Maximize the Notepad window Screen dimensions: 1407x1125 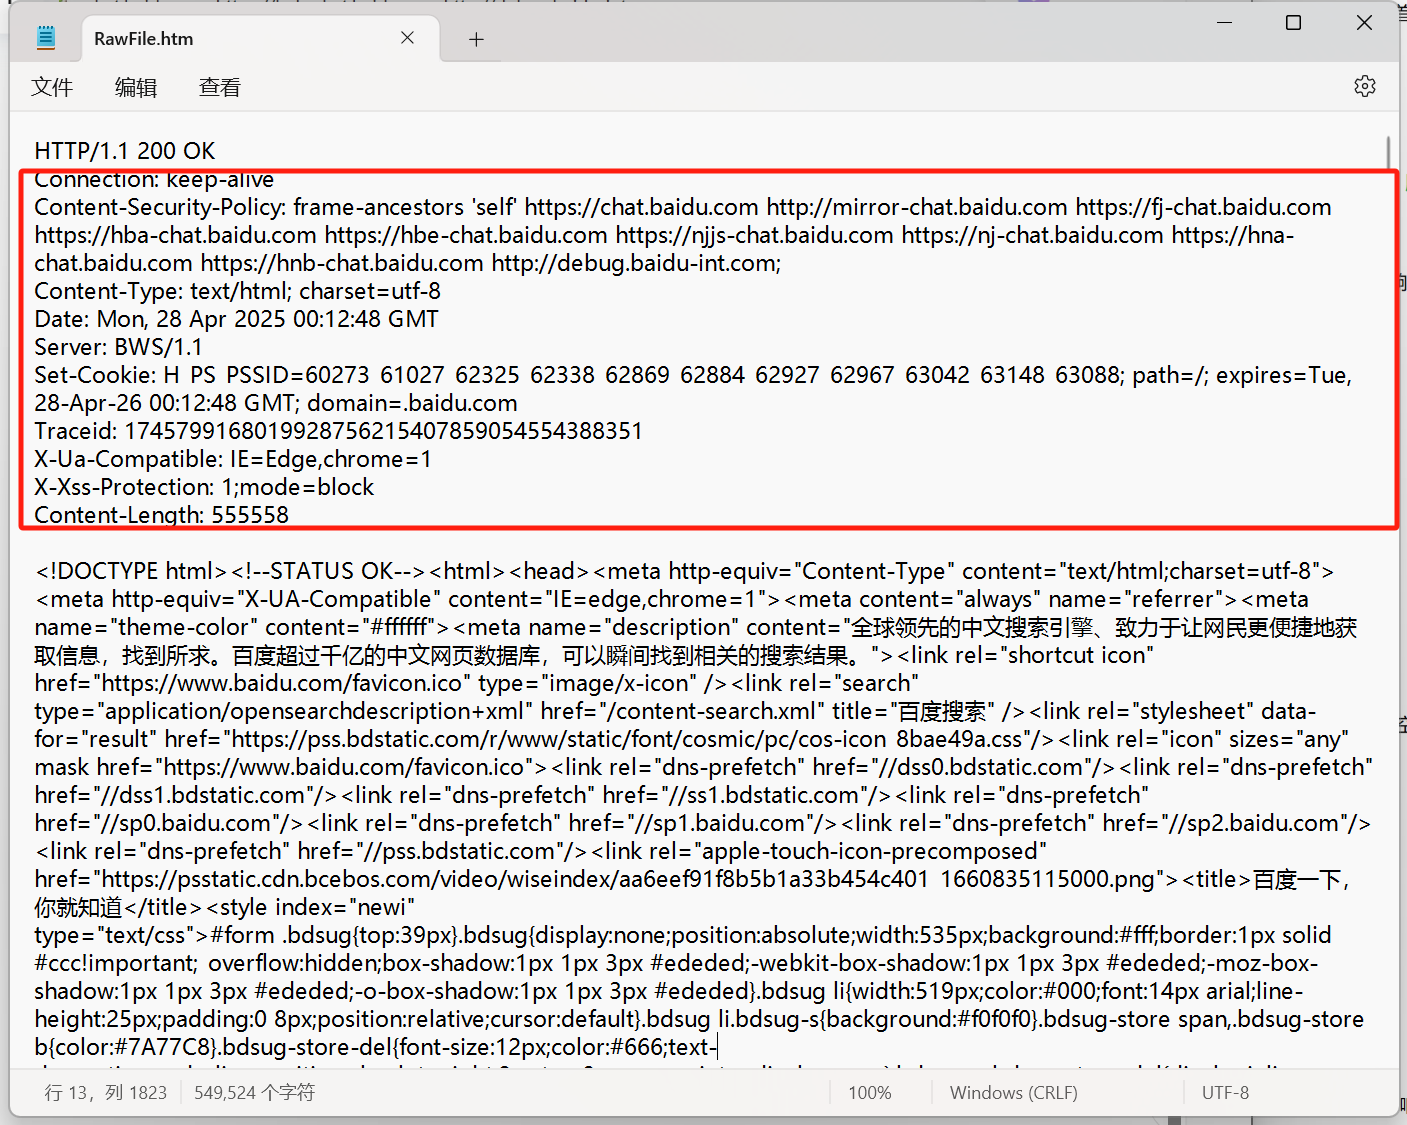coord(1293,22)
